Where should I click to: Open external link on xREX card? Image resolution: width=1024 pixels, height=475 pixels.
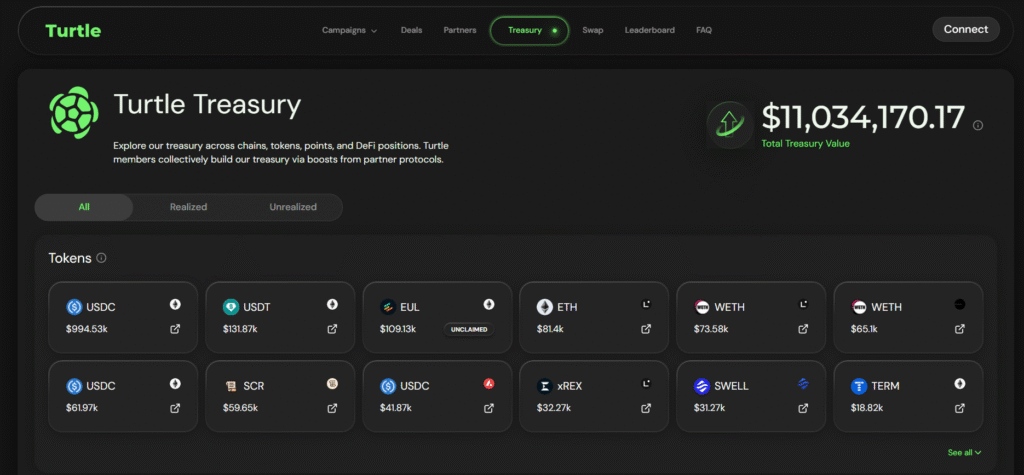646,408
